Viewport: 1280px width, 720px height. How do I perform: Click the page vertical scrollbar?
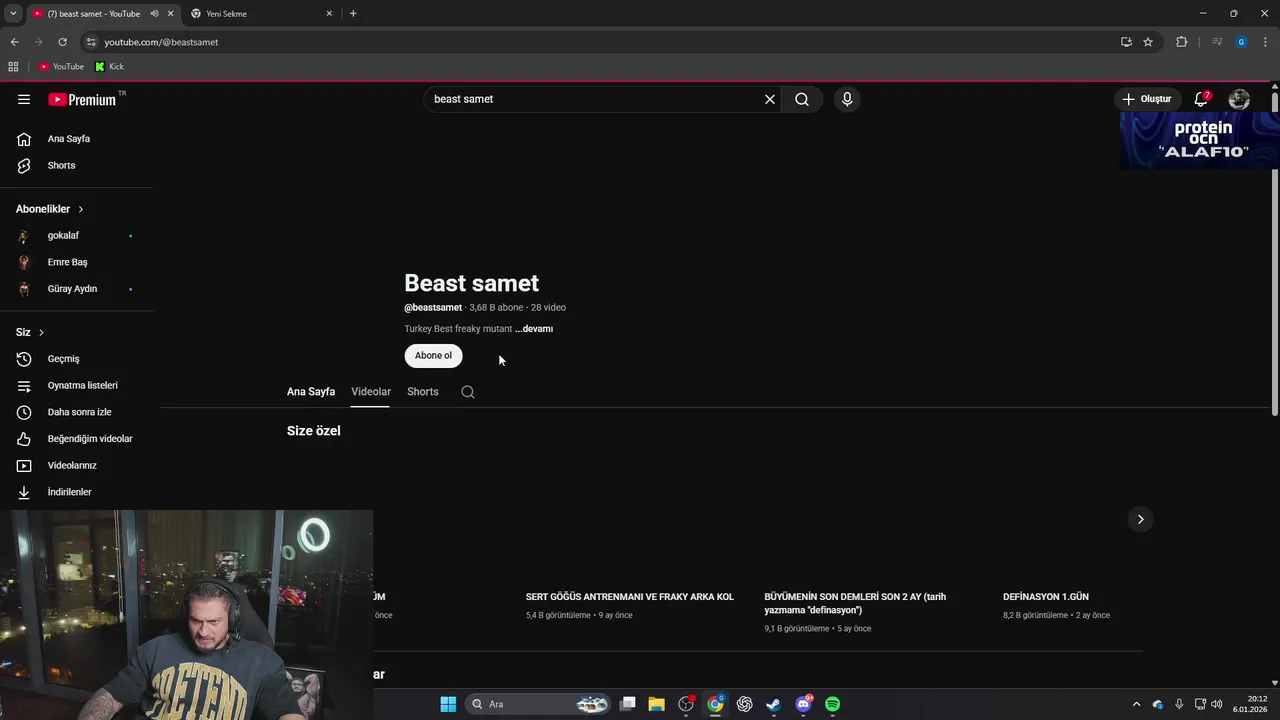tap(1275, 255)
